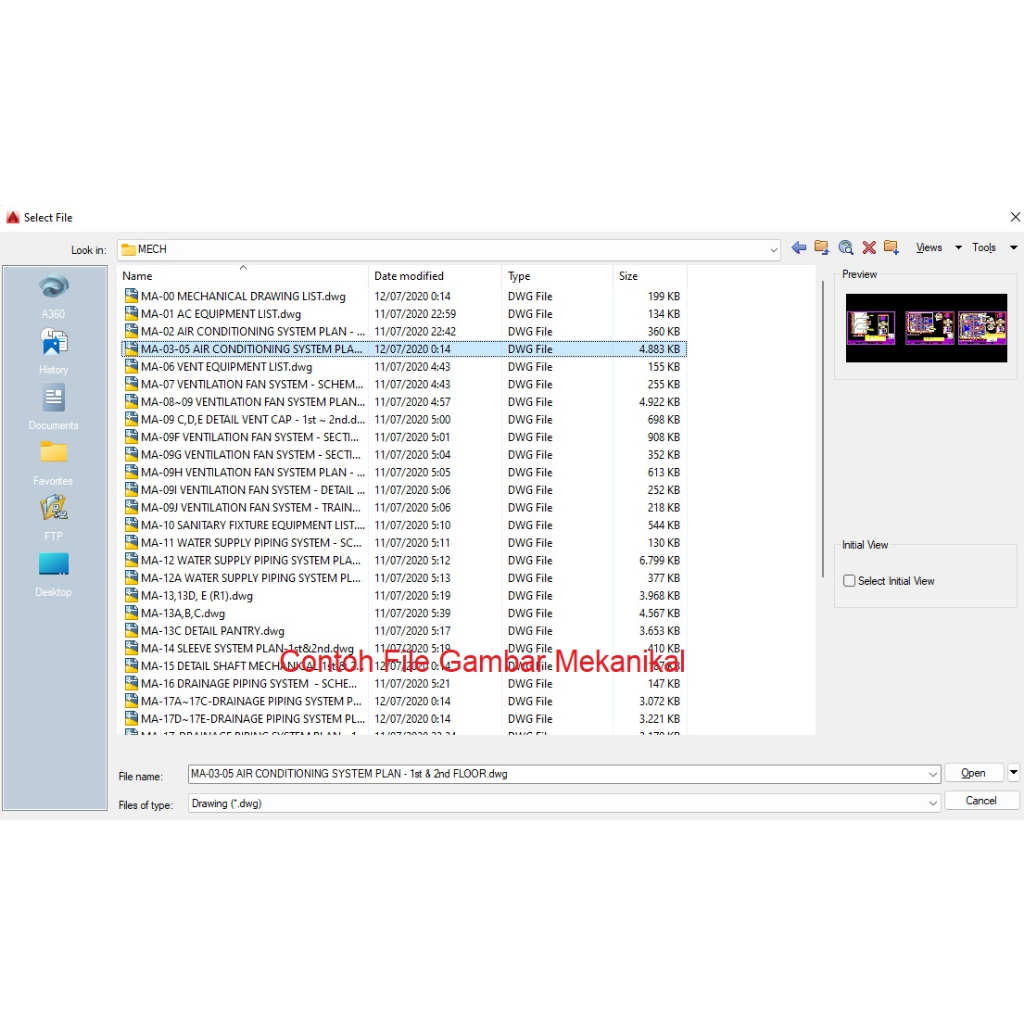Click the Search the Web icon
Image resolution: width=1024 pixels, height=1024 pixels.
pos(845,248)
